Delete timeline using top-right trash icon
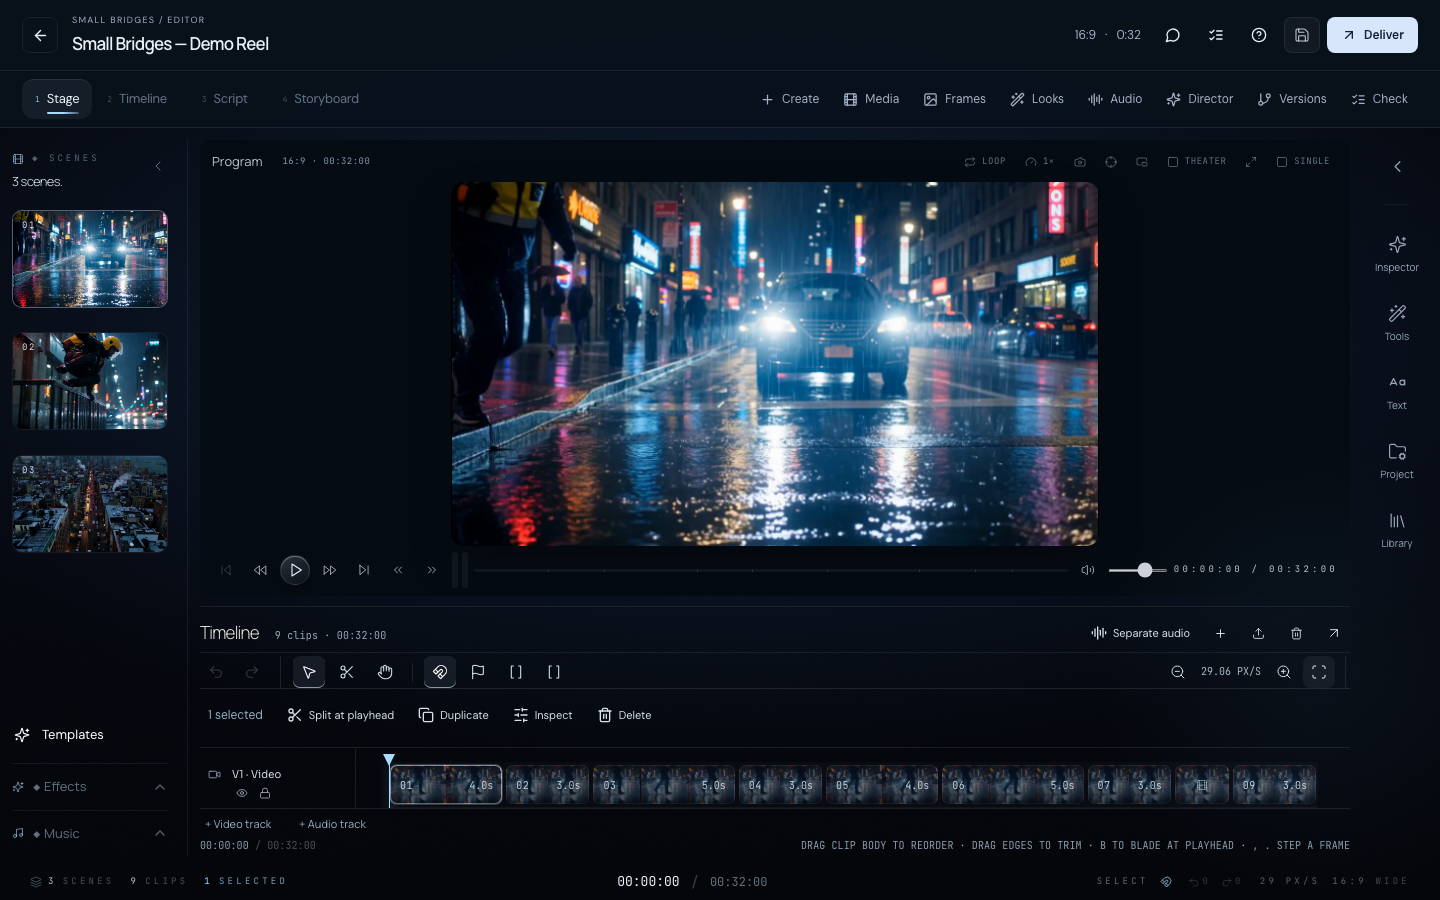Viewport: 1440px width, 900px height. [x=1297, y=633]
